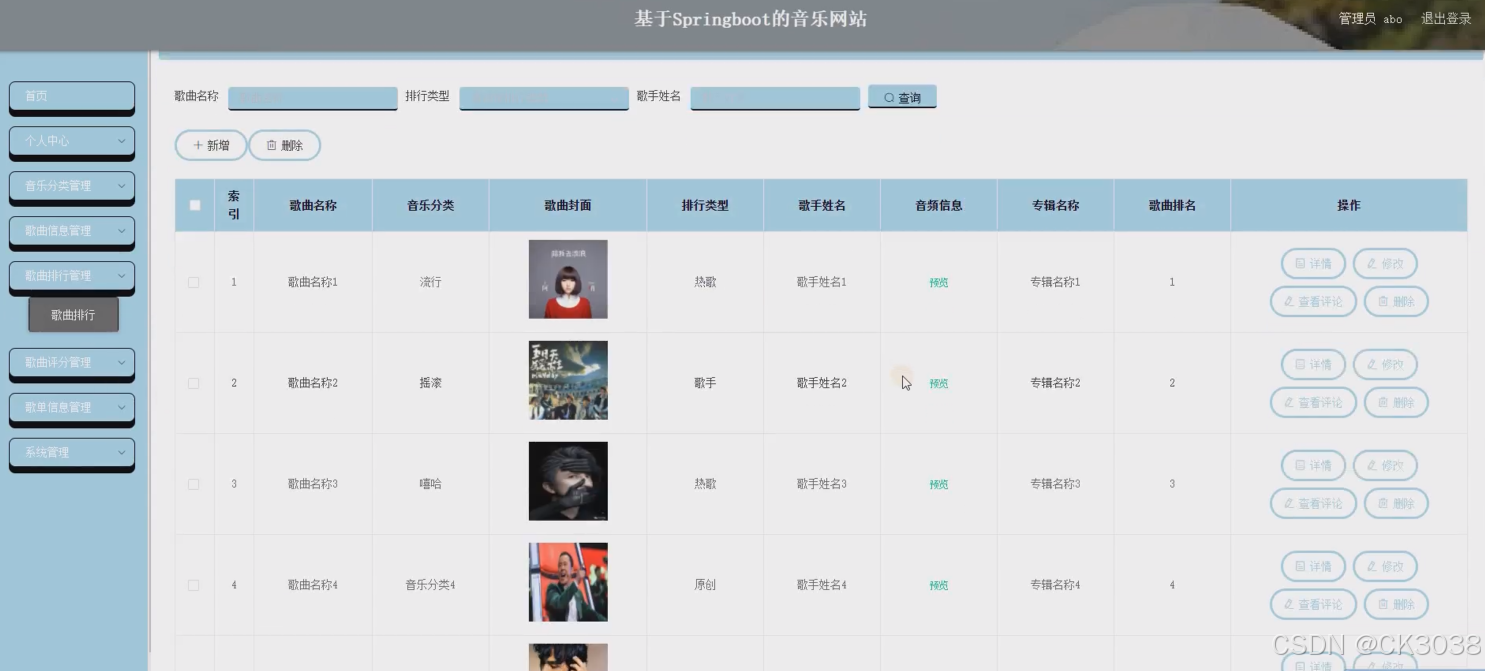
Task: Click 退出登录 in the header
Action: [1446, 19]
